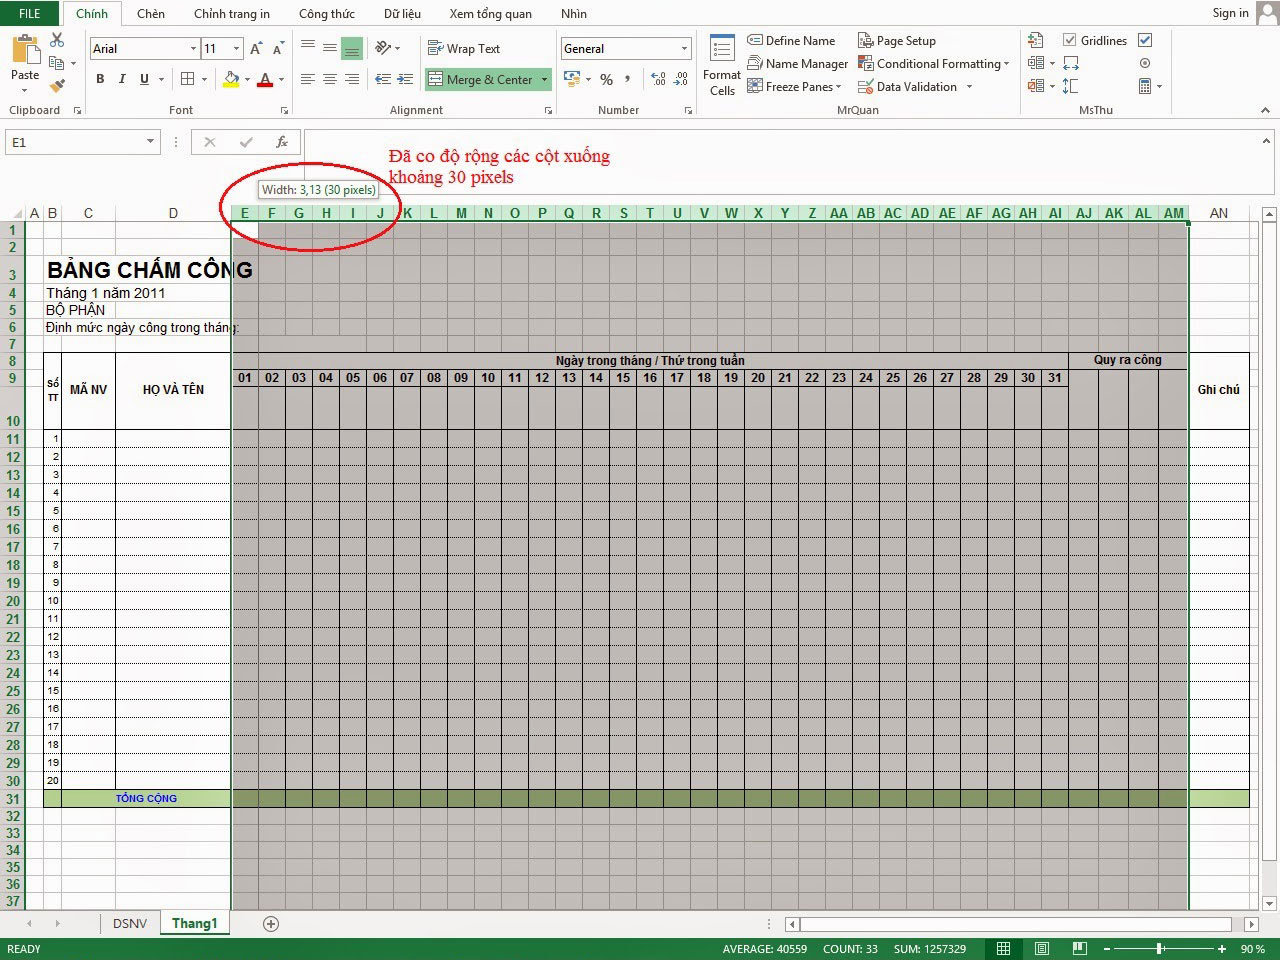Screen dimensions: 1280x960
Task: Toggle bold formatting in the Font group
Action: tap(99, 78)
